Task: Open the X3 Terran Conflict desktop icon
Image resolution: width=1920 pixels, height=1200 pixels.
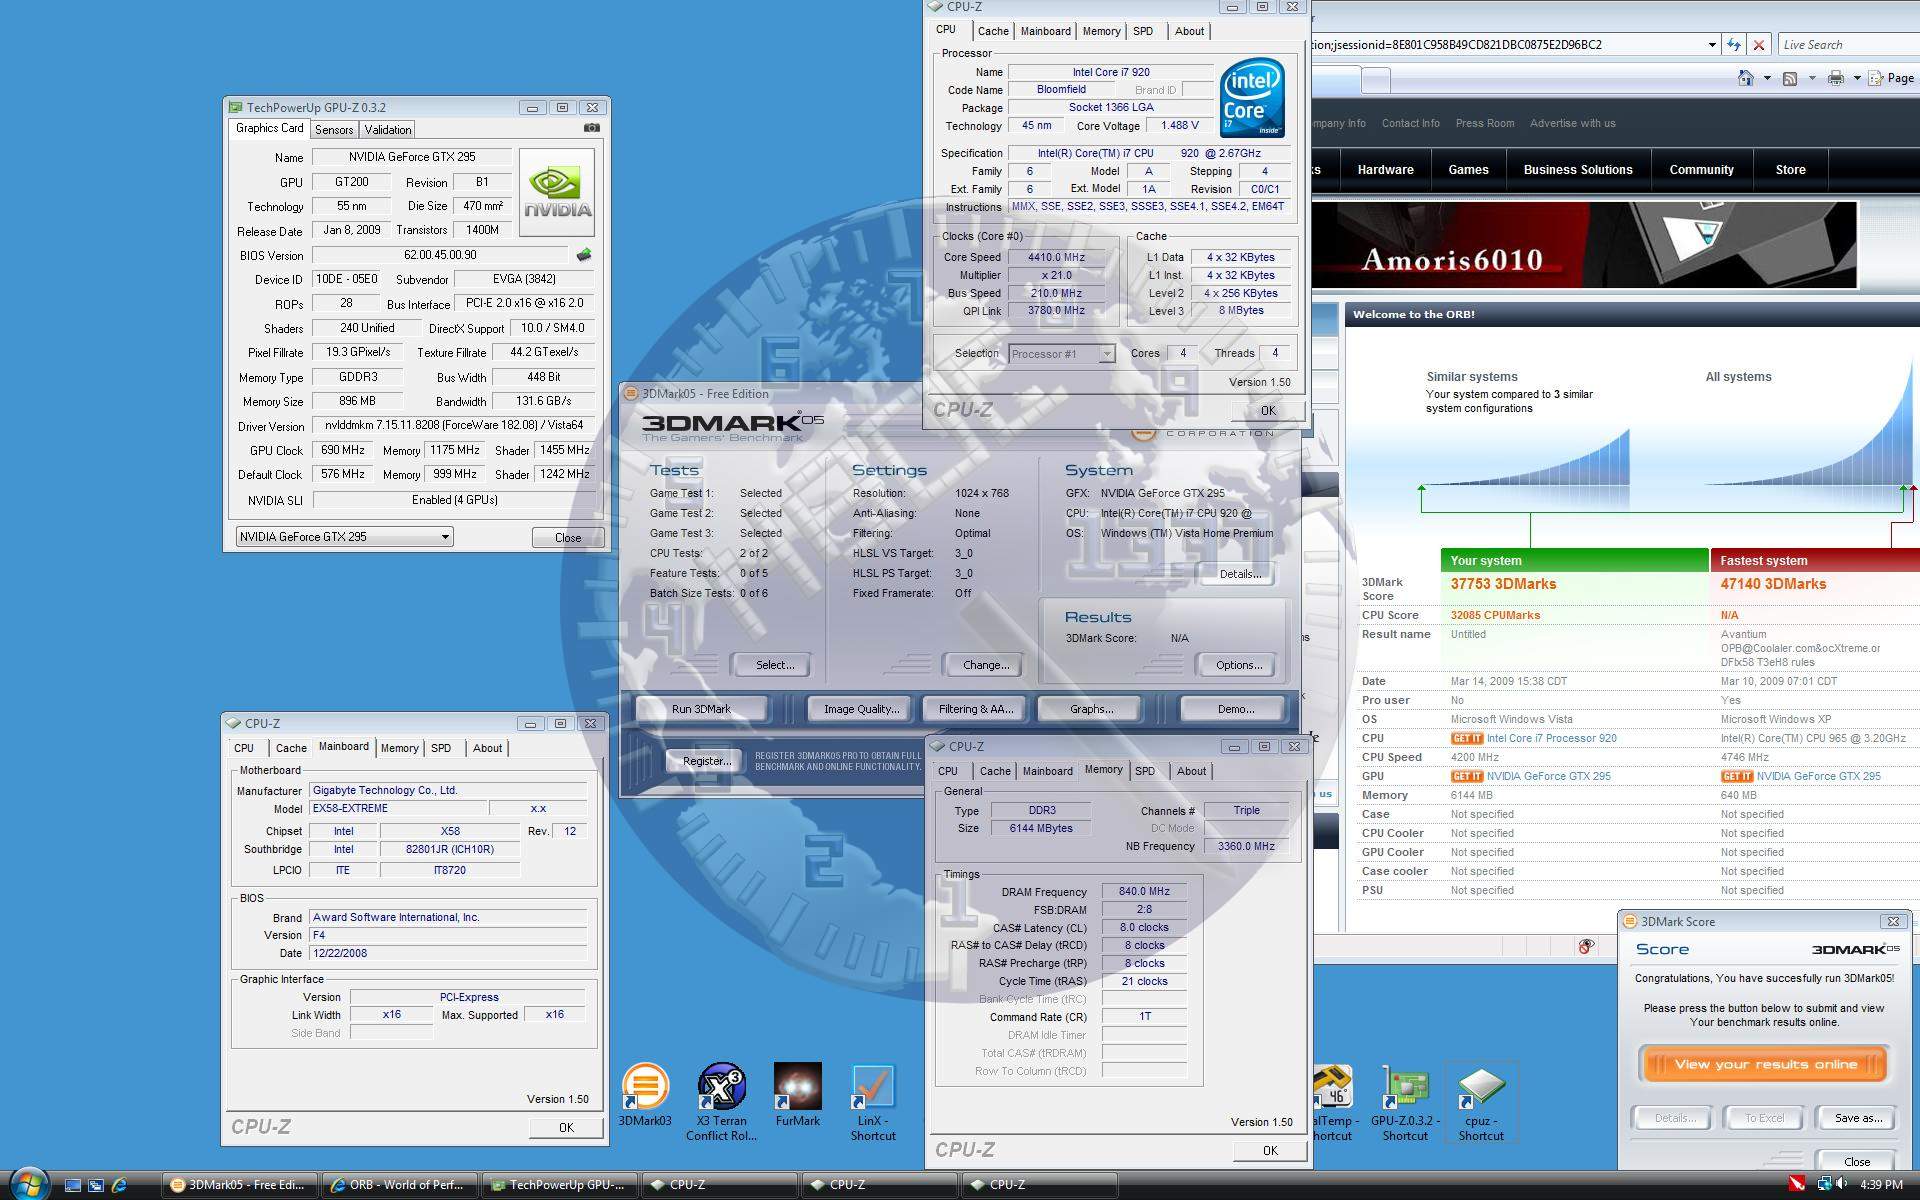Action: coord(721,1101)
